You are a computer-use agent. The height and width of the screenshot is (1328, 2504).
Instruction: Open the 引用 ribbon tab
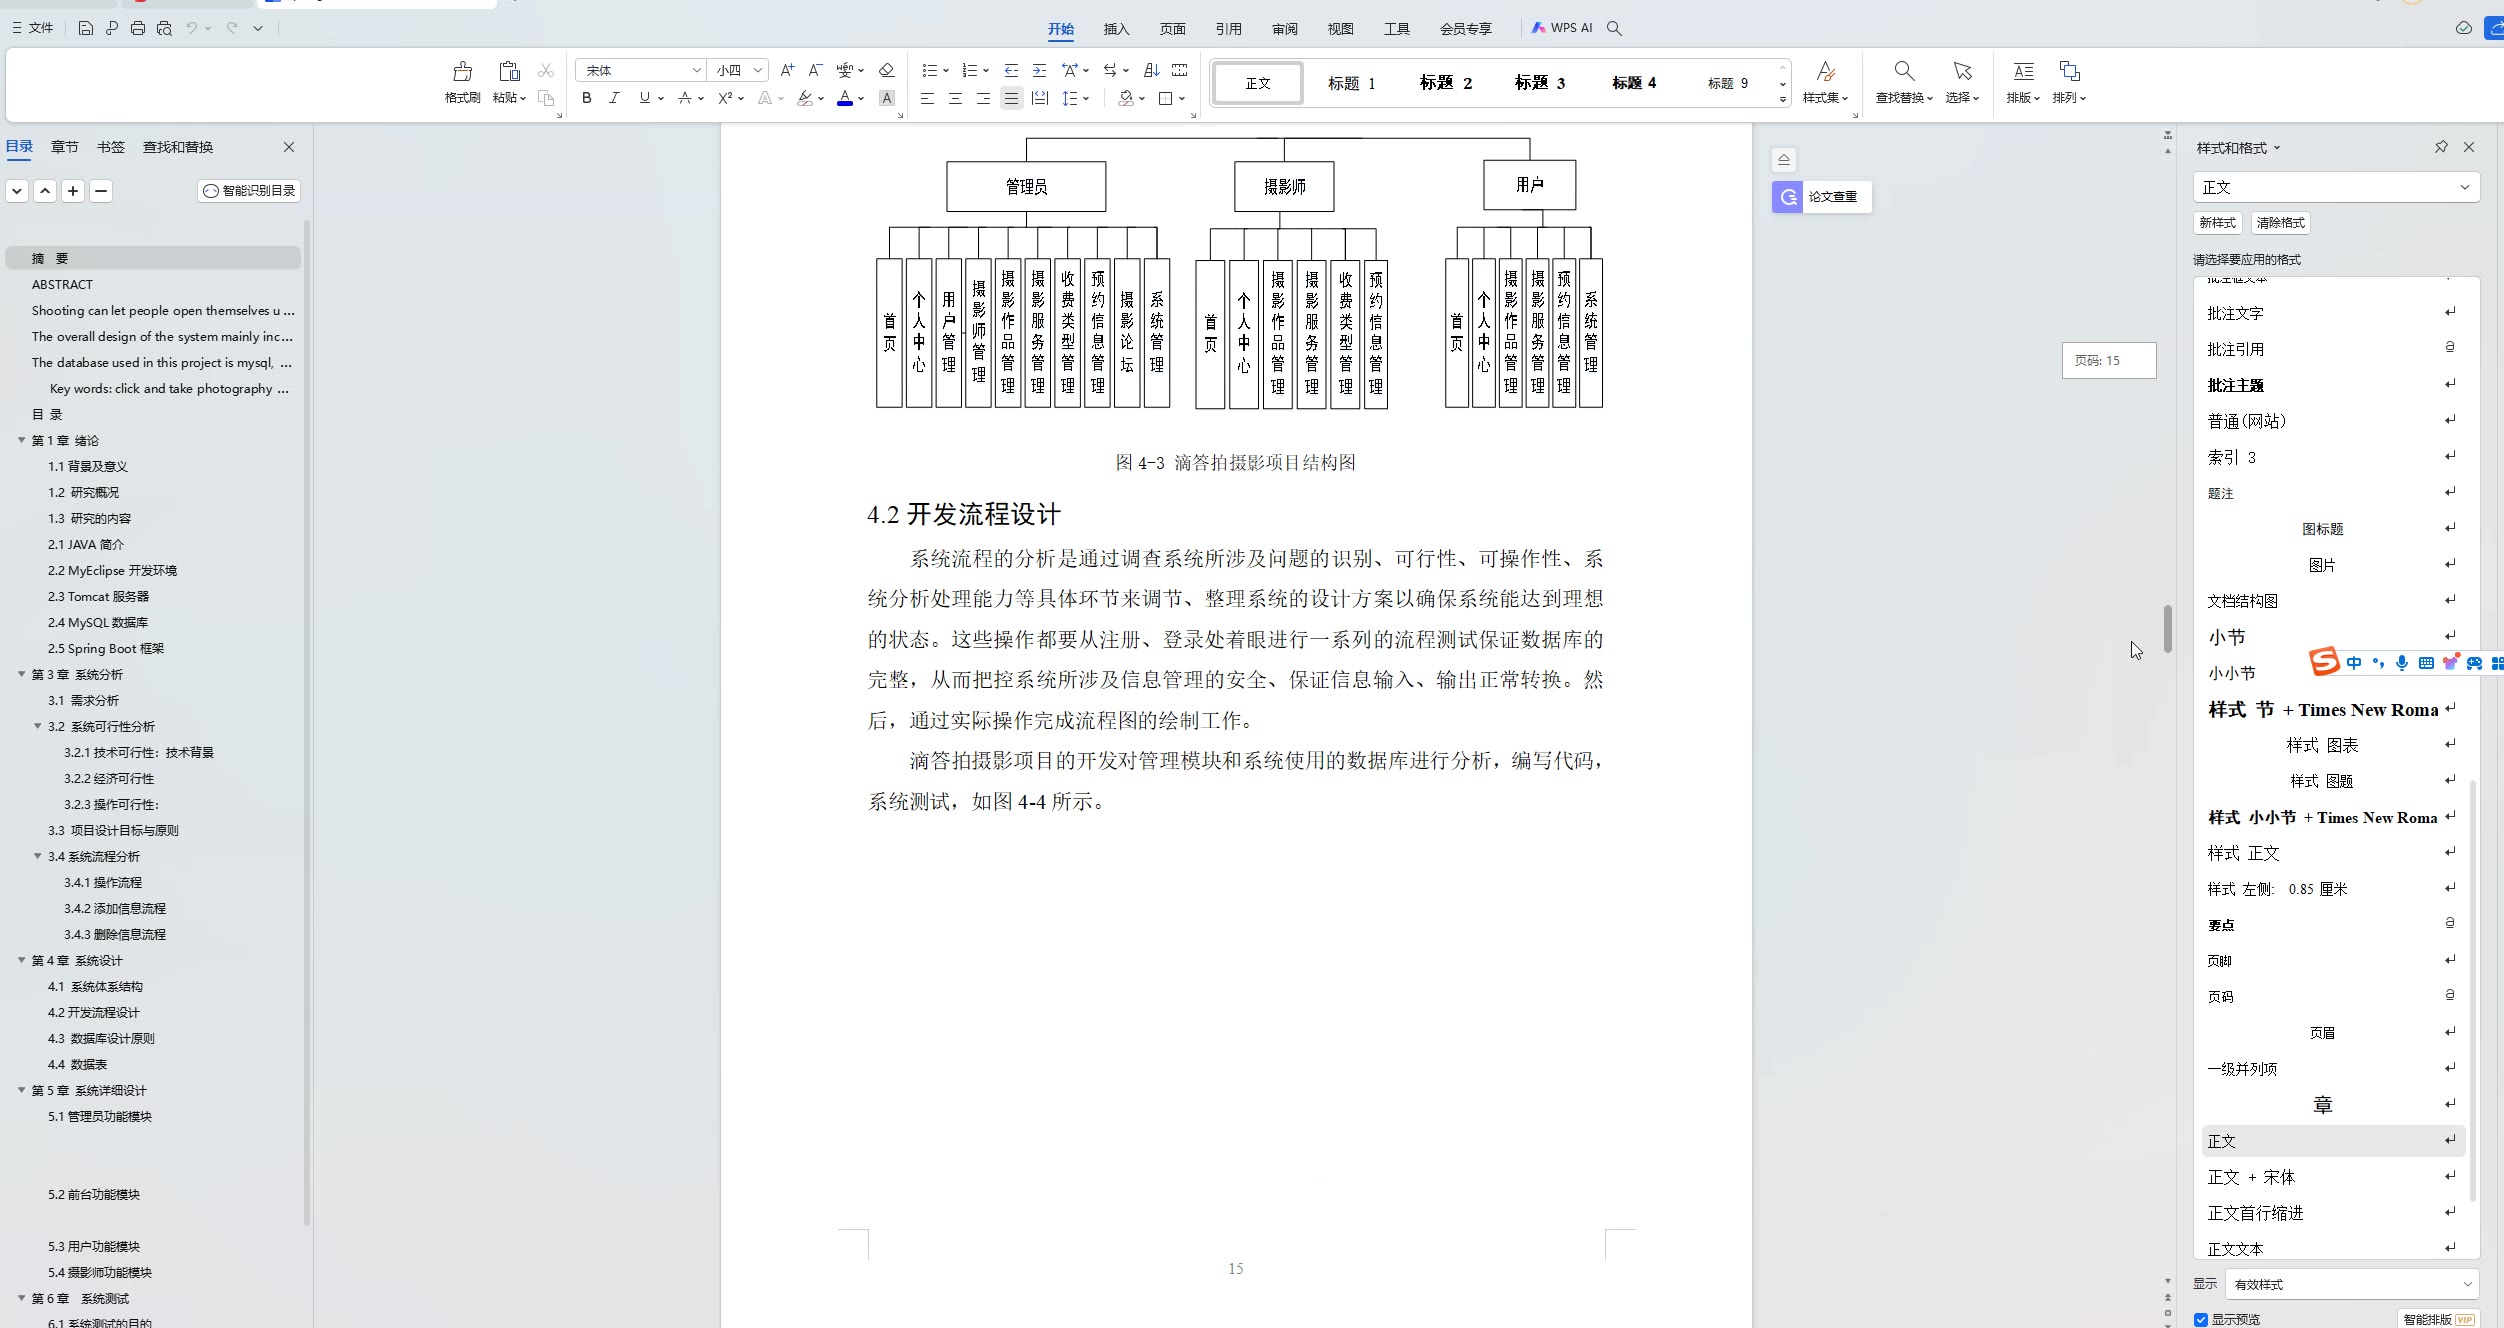coord(1228,29)
